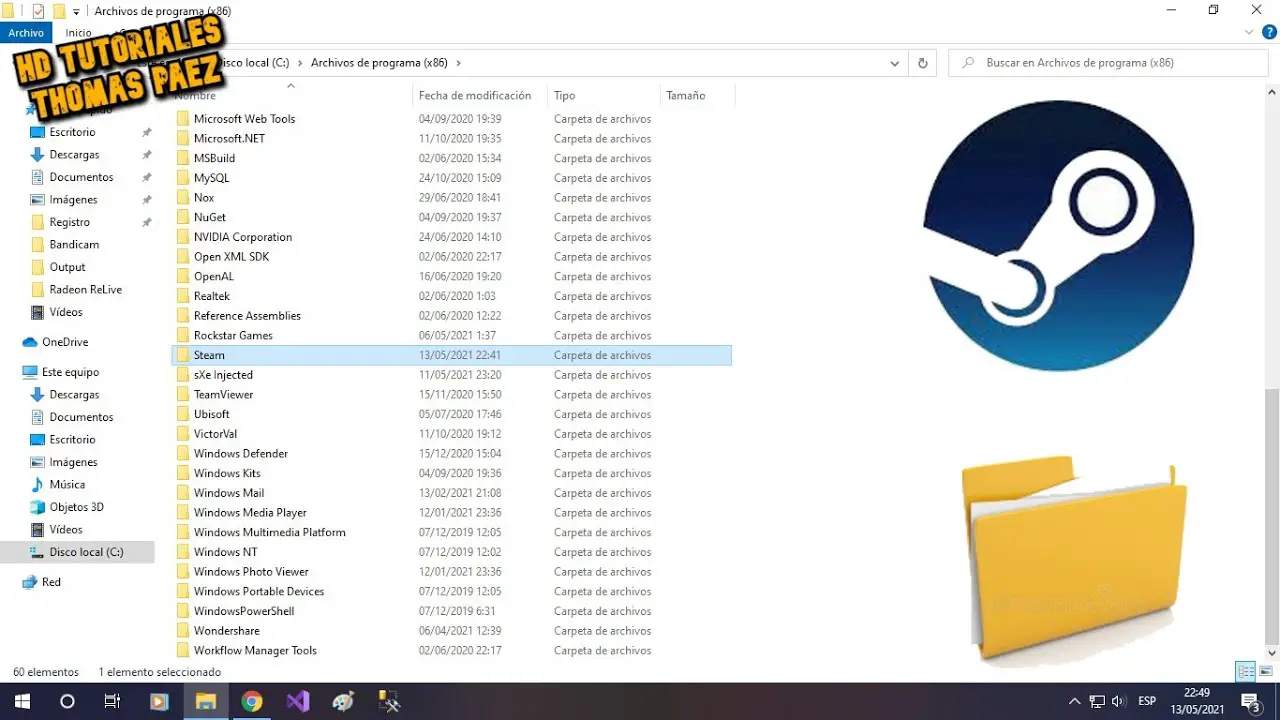
Task: Click the OneDrive cloud icon
Action: point(30,342)
